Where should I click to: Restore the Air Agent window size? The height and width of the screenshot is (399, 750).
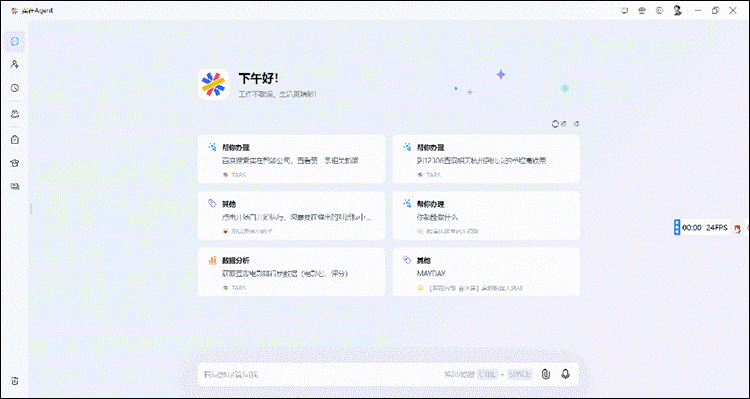tap(716, 11)
